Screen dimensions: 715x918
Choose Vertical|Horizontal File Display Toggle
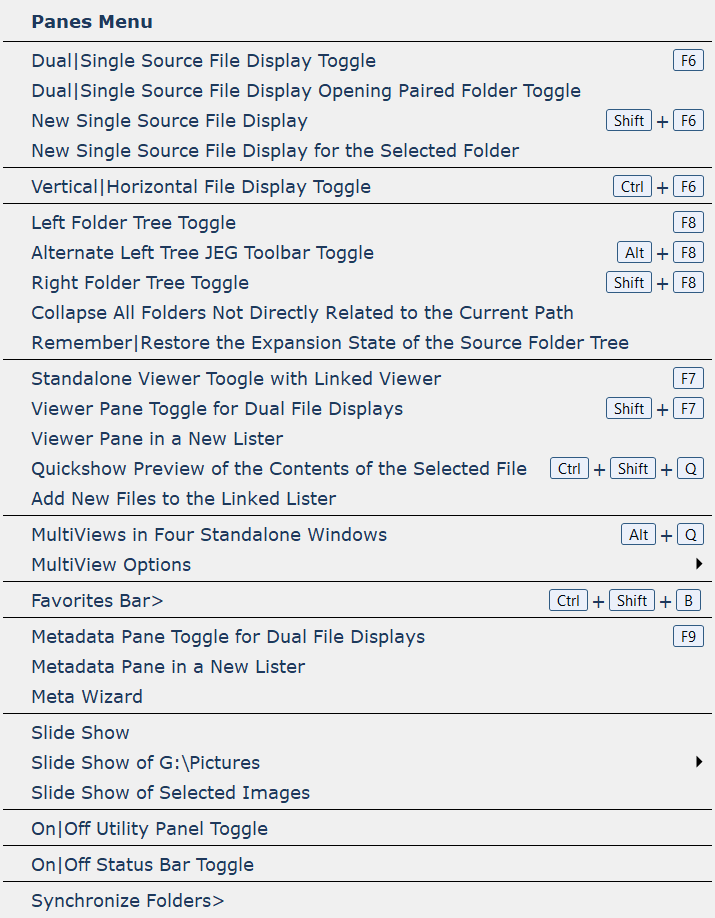click(x=200, y=187)
